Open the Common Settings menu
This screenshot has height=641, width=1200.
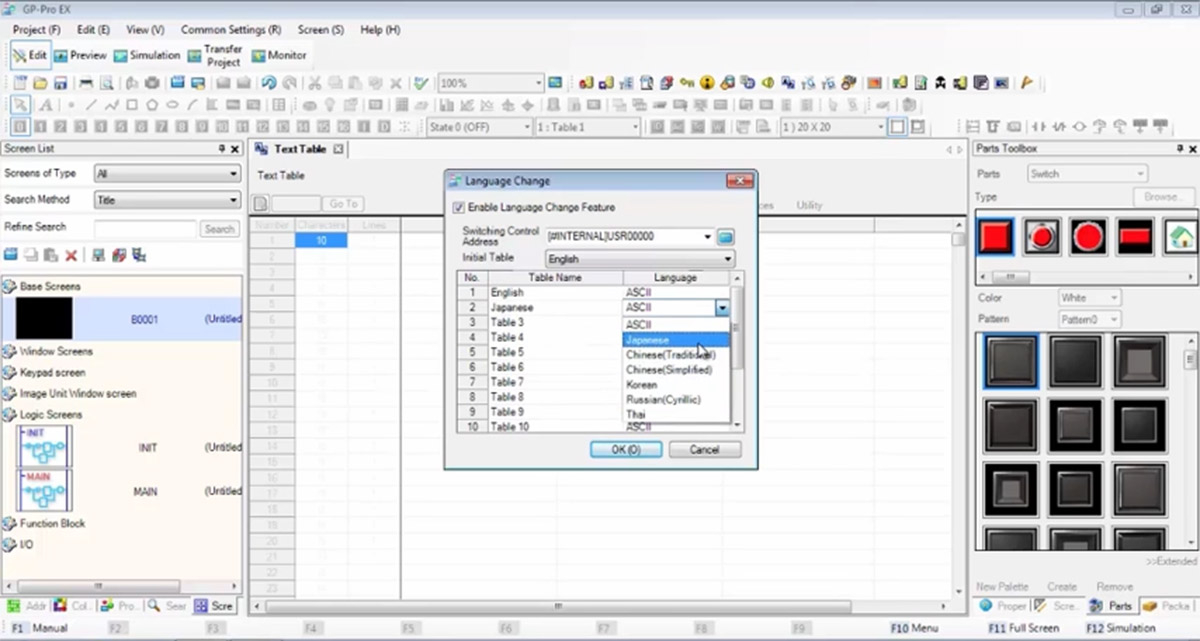230,30
